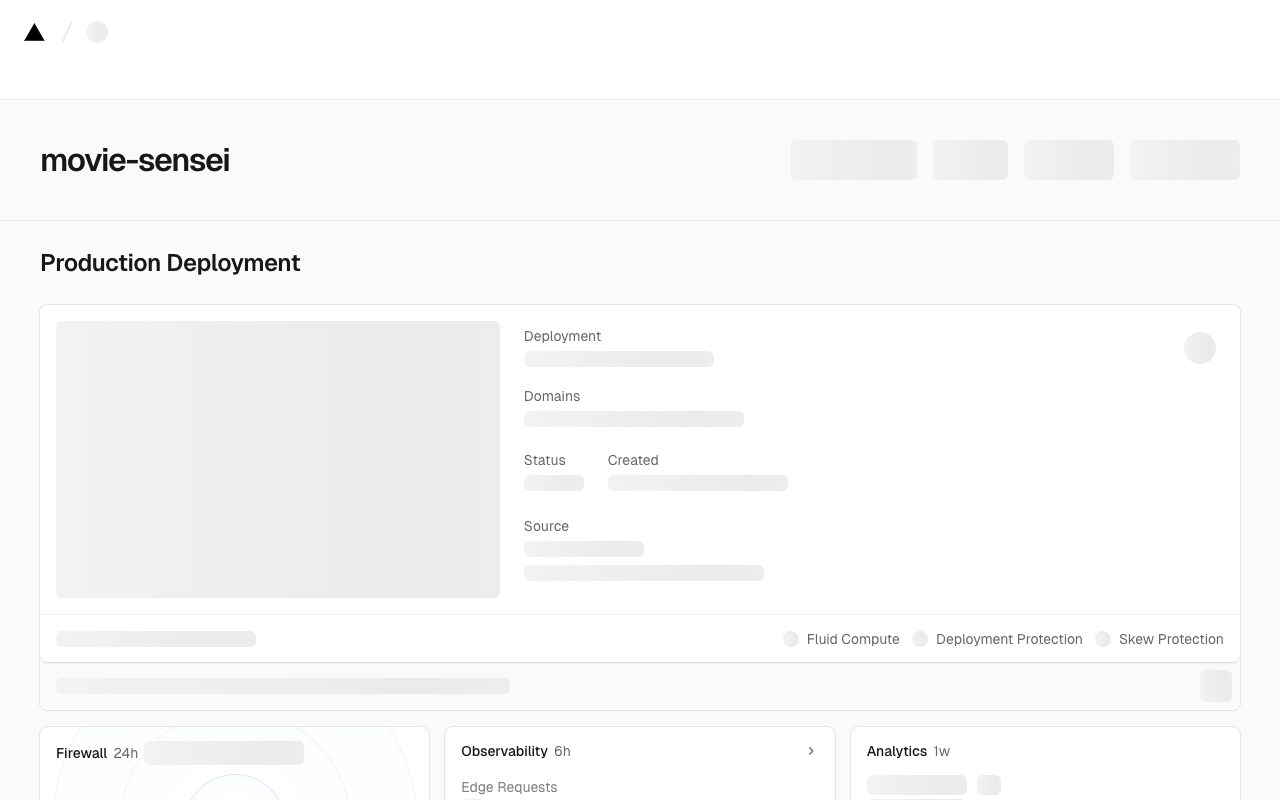Click the Edge Requests label
This screenshot has width=1280, height=800.
(x=509, y=787)
